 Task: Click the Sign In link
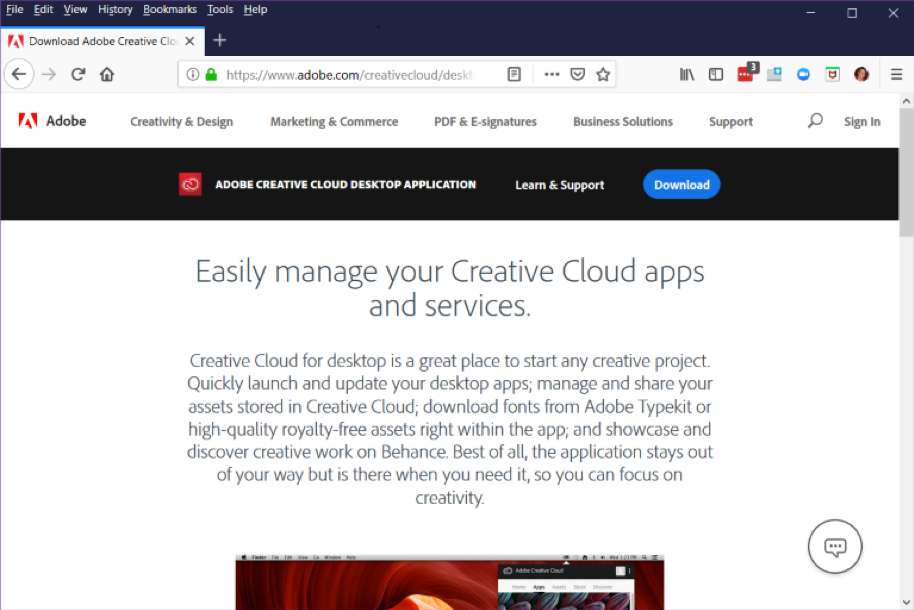point(862,121)
